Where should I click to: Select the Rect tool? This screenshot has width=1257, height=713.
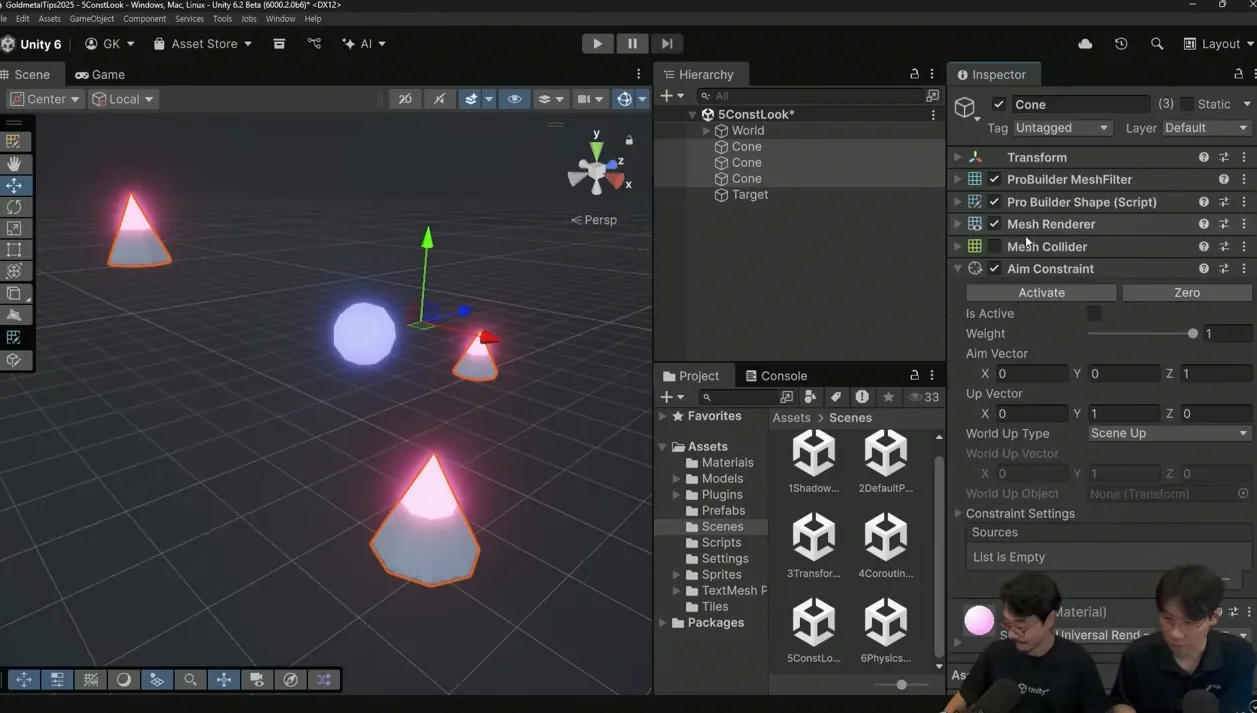pos(14,250)
